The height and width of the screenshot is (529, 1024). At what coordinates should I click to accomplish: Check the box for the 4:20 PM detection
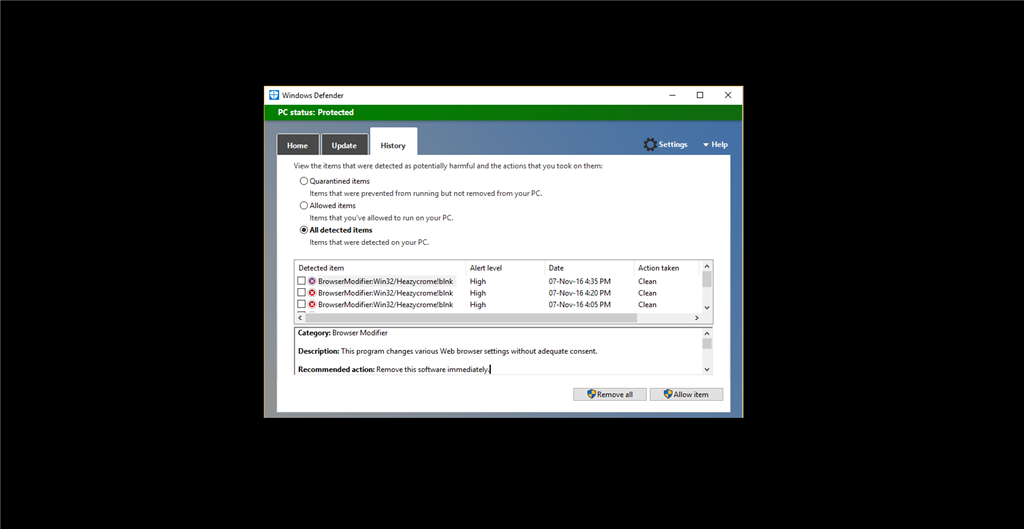(301, 293)
